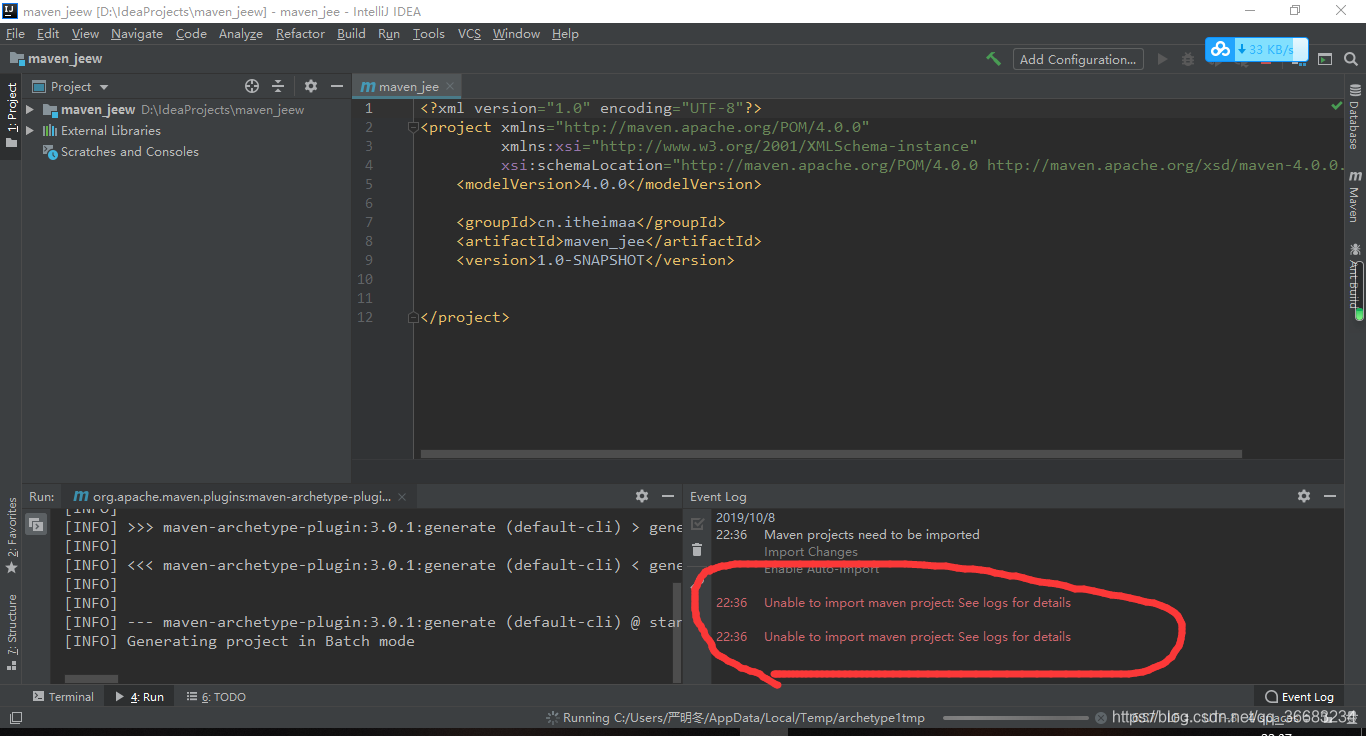The image size is (1366, 736).
Task: Toggle the 4: Run tool window button
Action: coord(140,697)
